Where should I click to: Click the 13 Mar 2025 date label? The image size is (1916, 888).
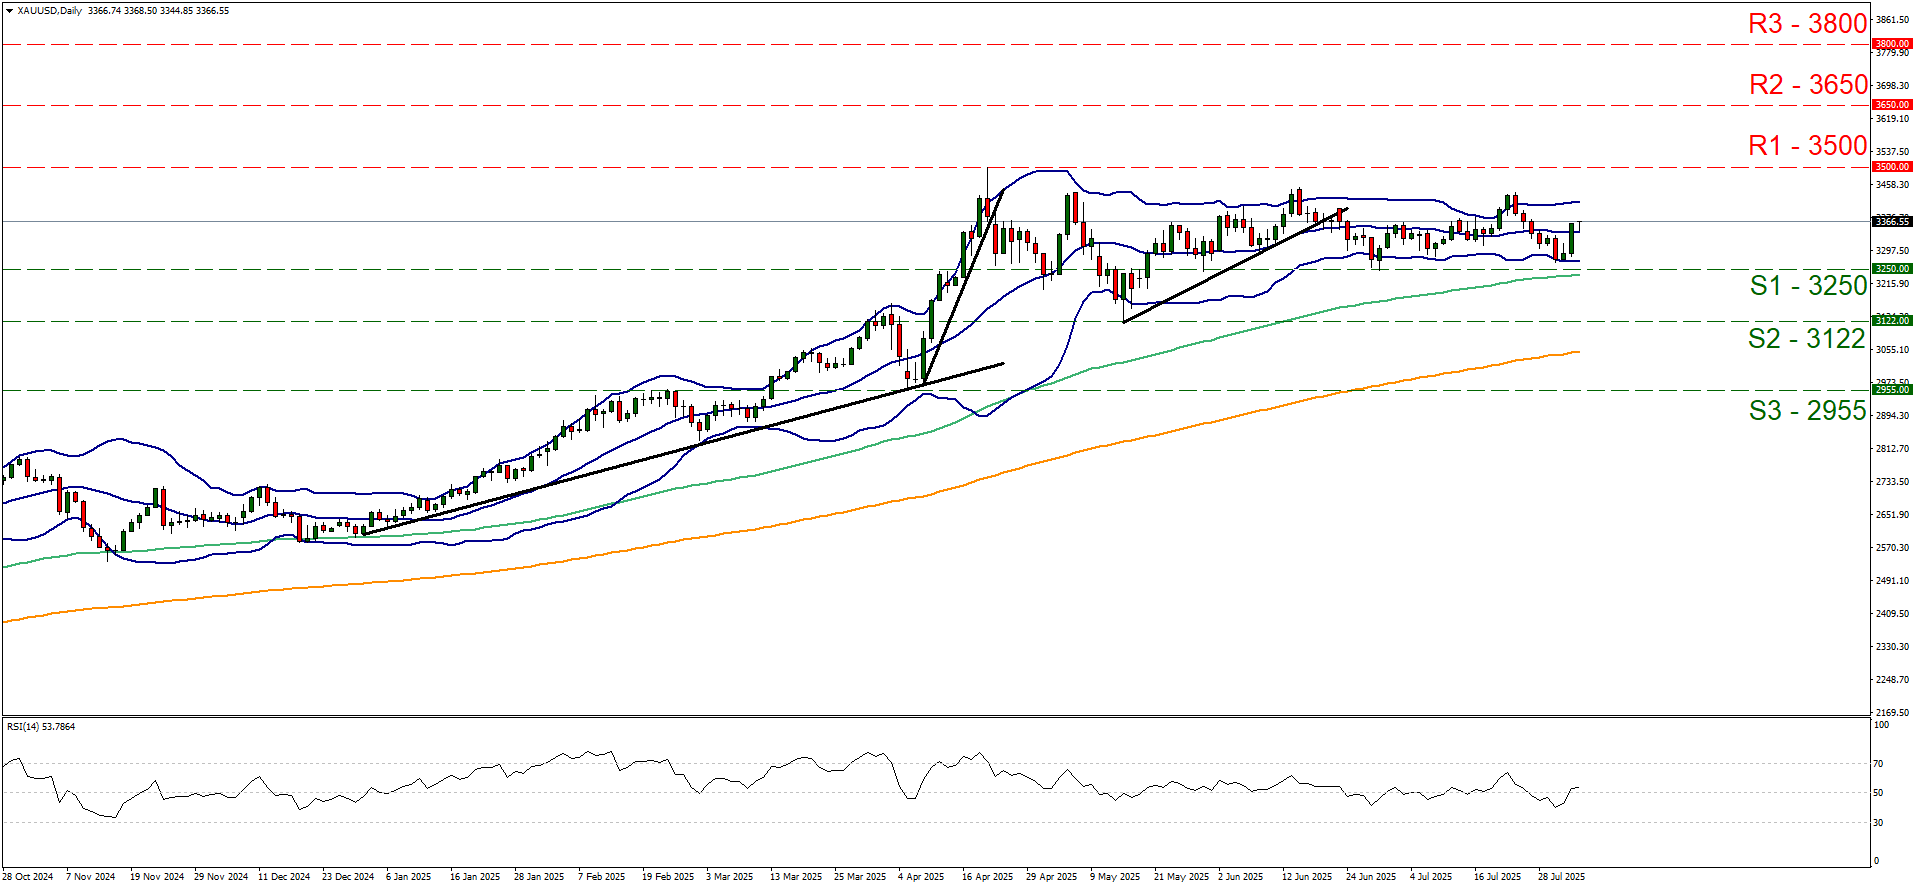click(x=796, y=877)
